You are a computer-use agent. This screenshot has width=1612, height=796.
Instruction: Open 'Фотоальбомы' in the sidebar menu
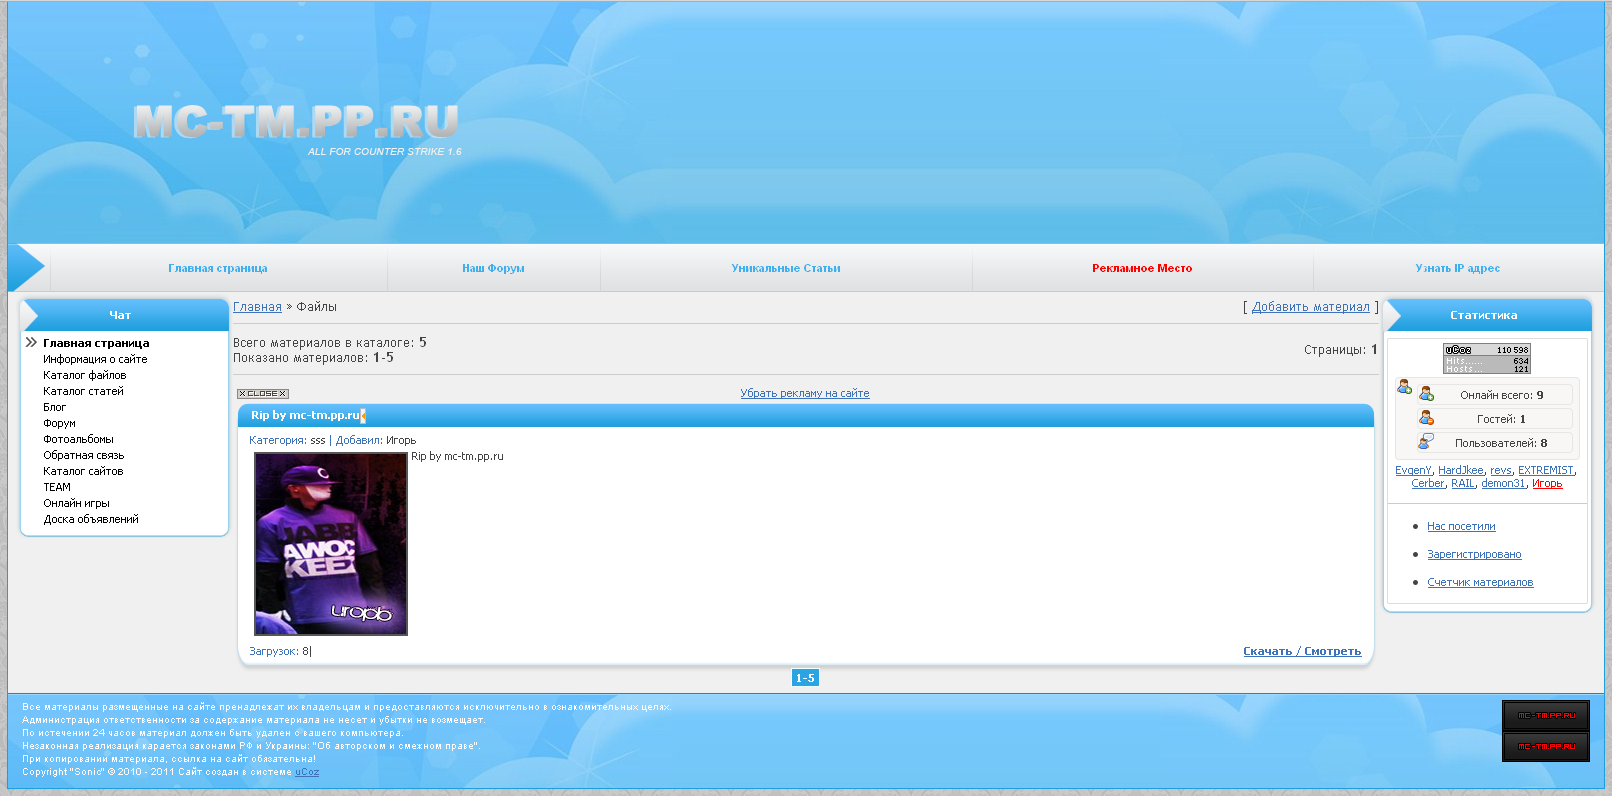click(79, 439)
